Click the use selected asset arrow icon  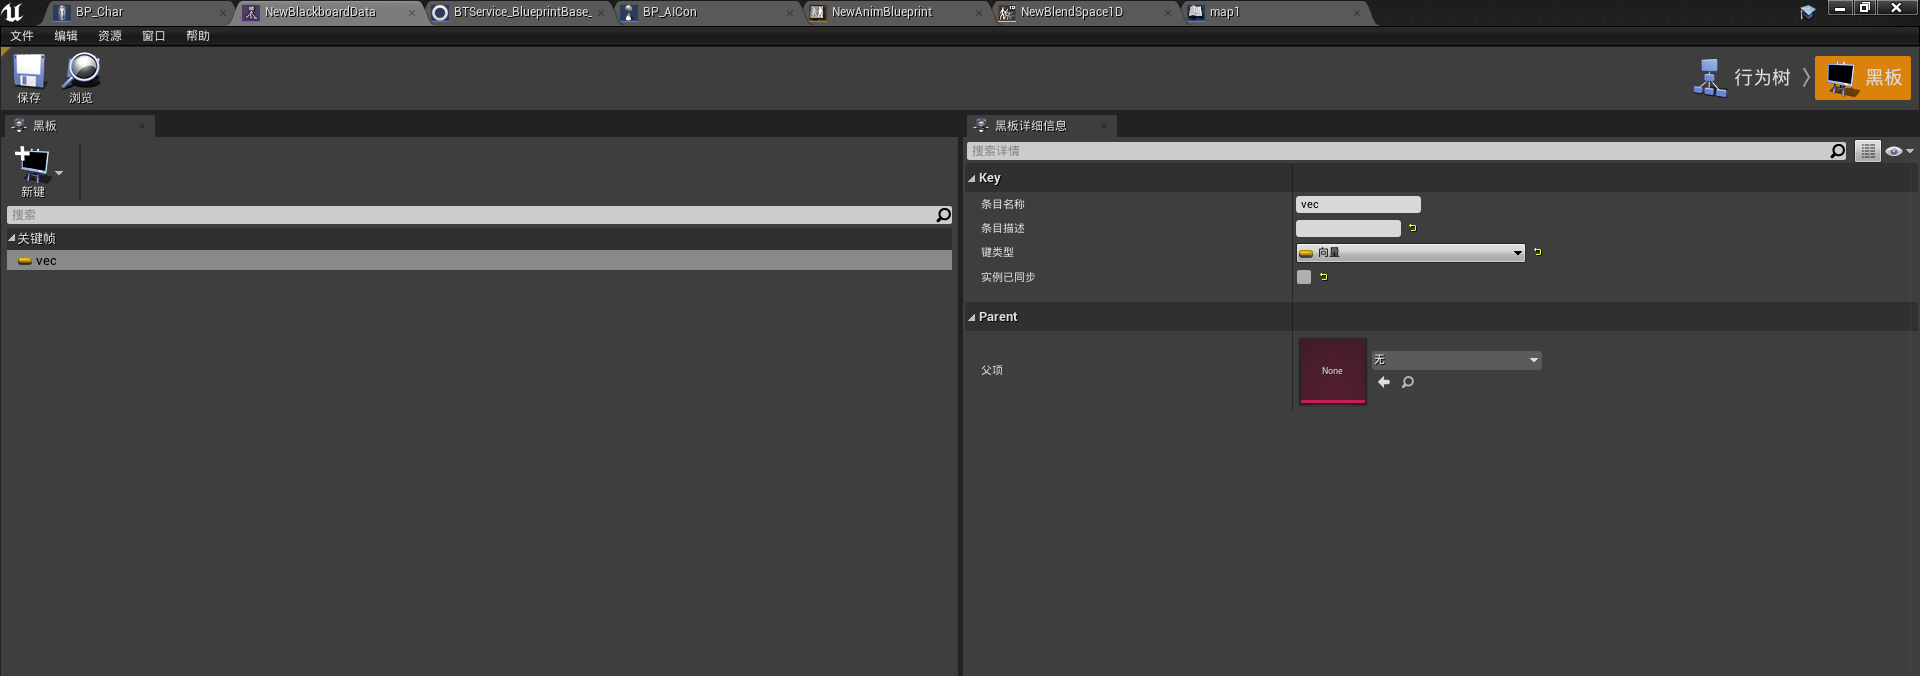[x=1384, y=382]
